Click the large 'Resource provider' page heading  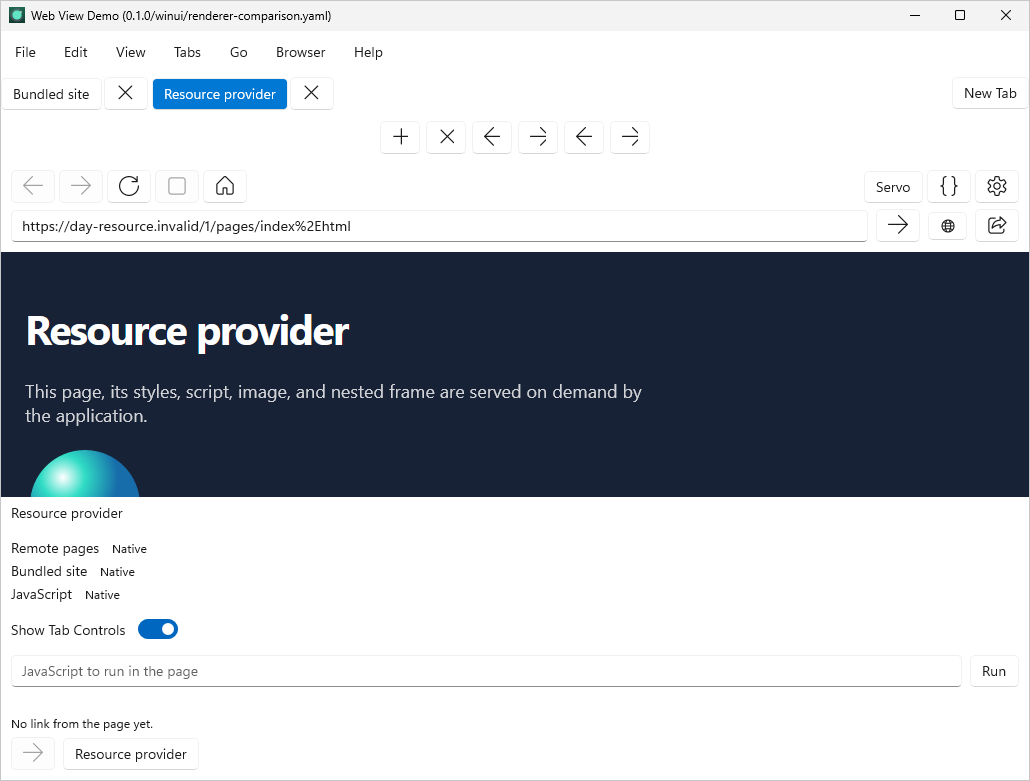[188, 331]
